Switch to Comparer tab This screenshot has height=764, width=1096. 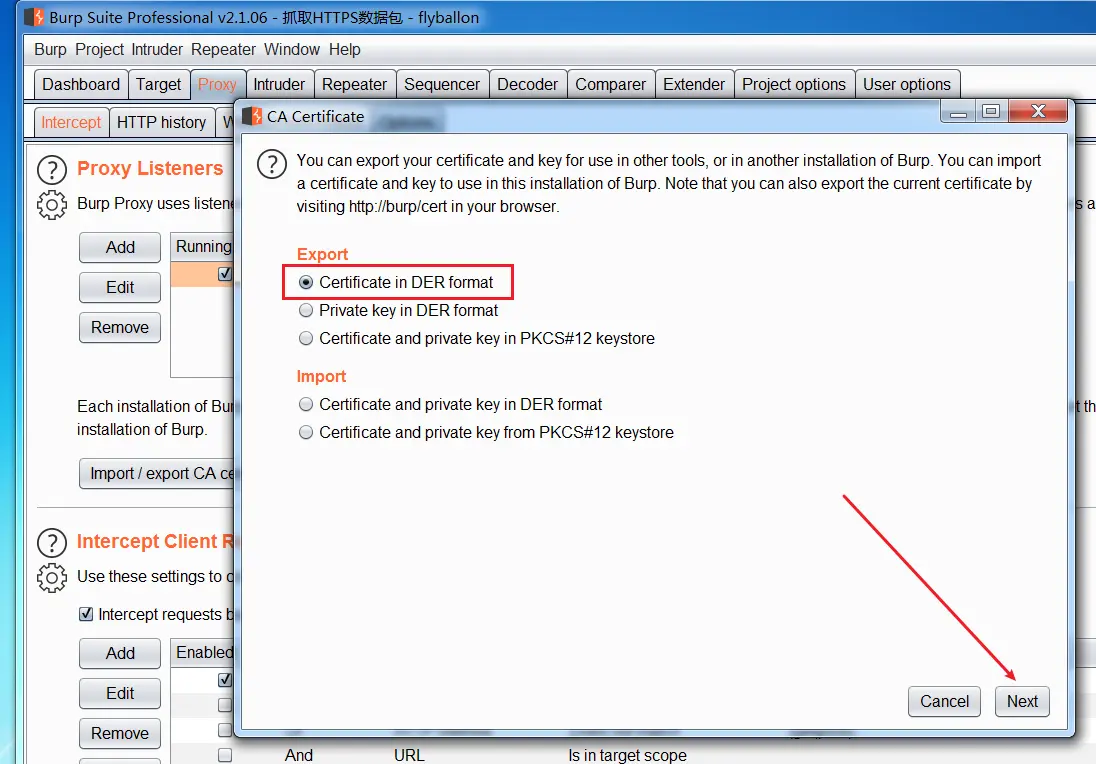point(610,85)
